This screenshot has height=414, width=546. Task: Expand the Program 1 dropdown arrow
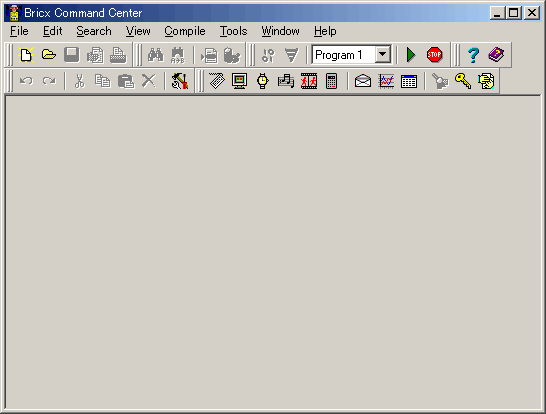coord(382,54)
